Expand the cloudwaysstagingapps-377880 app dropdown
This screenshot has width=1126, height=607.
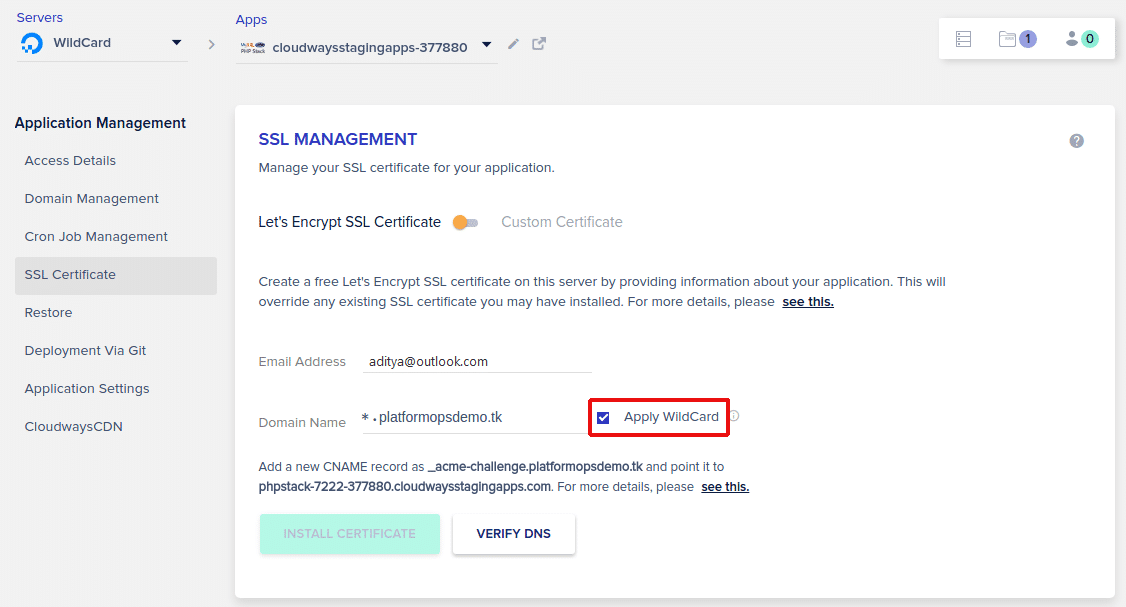486,45
